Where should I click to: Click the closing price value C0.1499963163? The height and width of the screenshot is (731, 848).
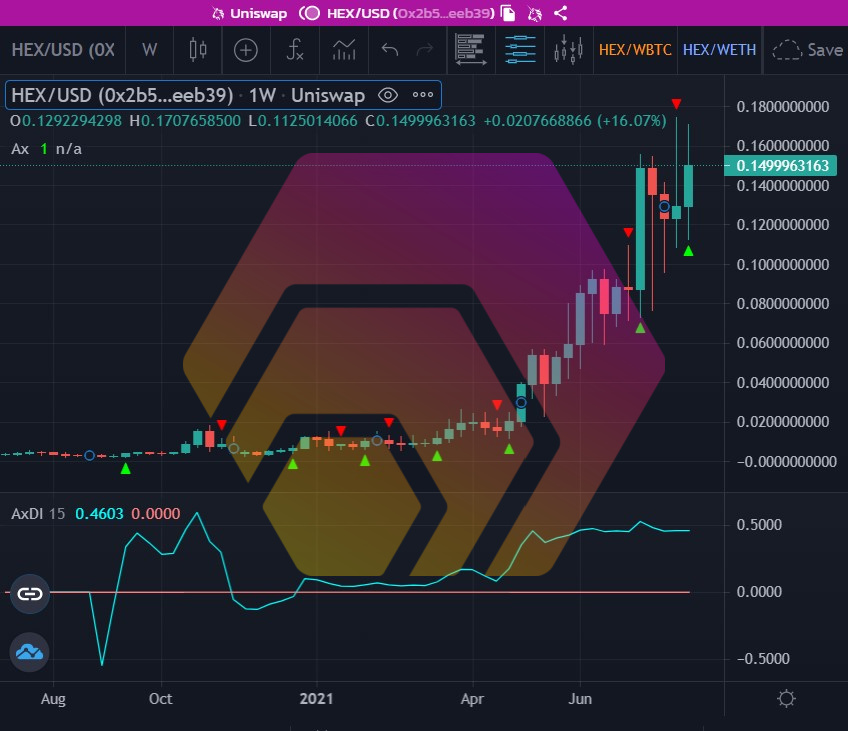click(421, 121)
